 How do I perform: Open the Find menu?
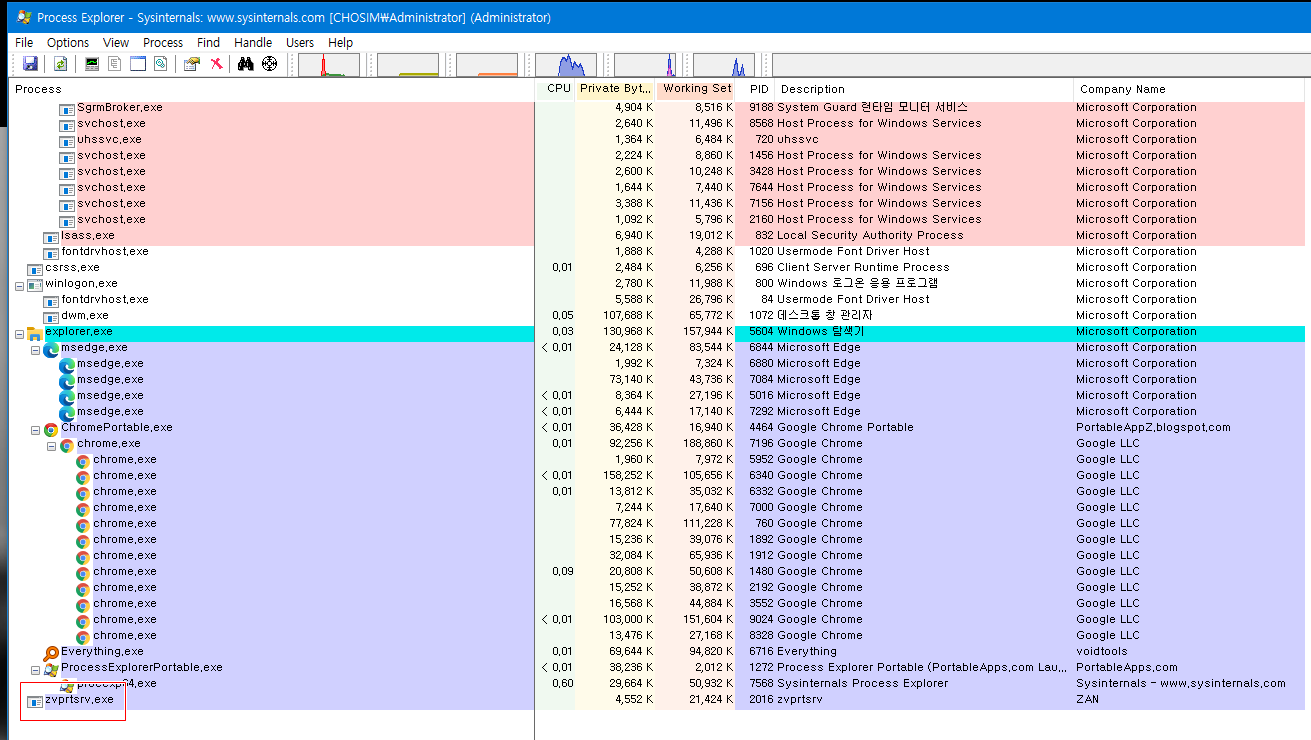click(x=208, y=42)
